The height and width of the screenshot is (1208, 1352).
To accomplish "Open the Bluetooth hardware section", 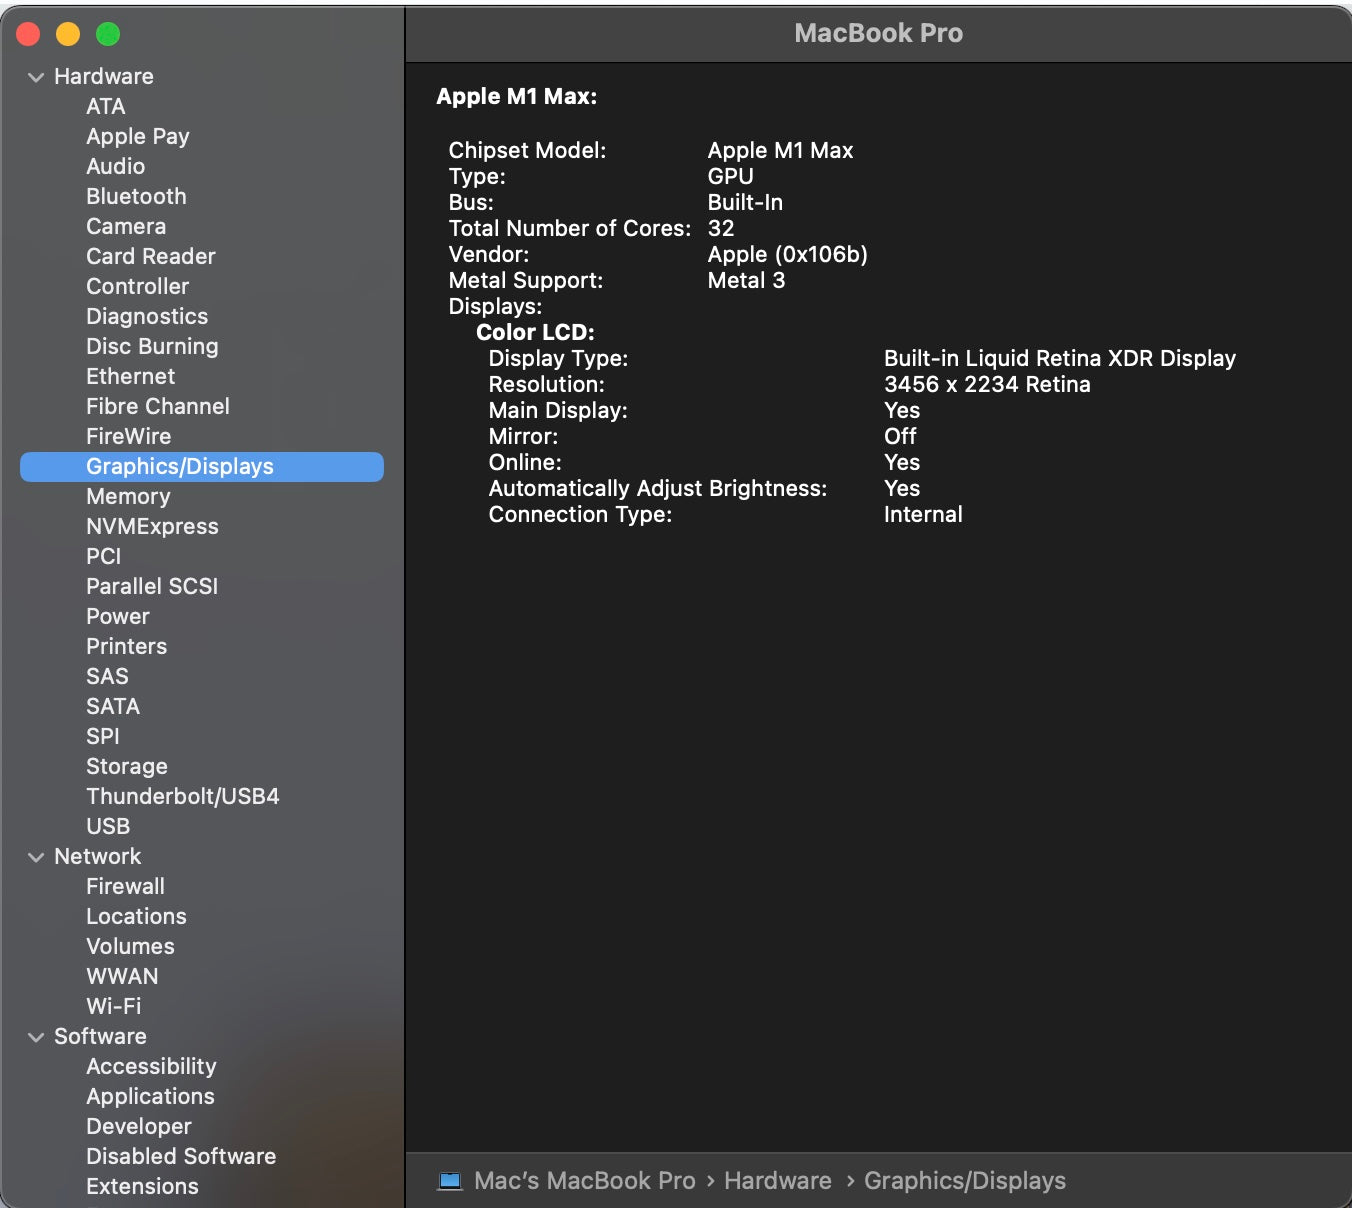I will (x=136, y=197).
